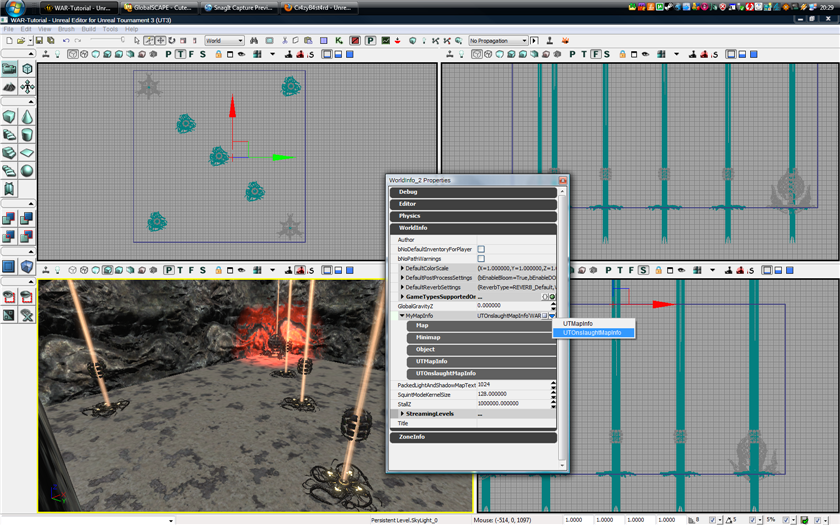Open the World coordinate system dropdown
This screenshot has width=840, height=525.
click(224, 41)
